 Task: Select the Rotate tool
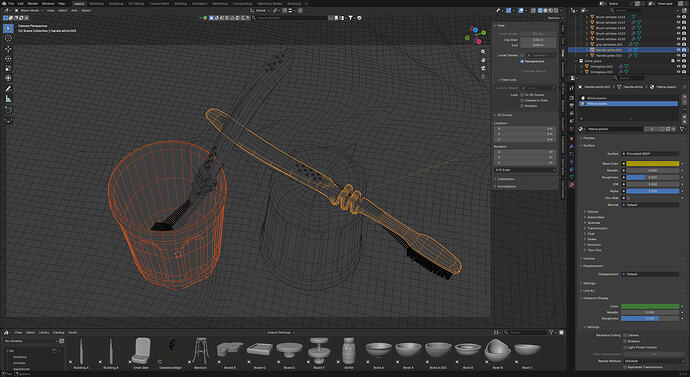[8, 59]
